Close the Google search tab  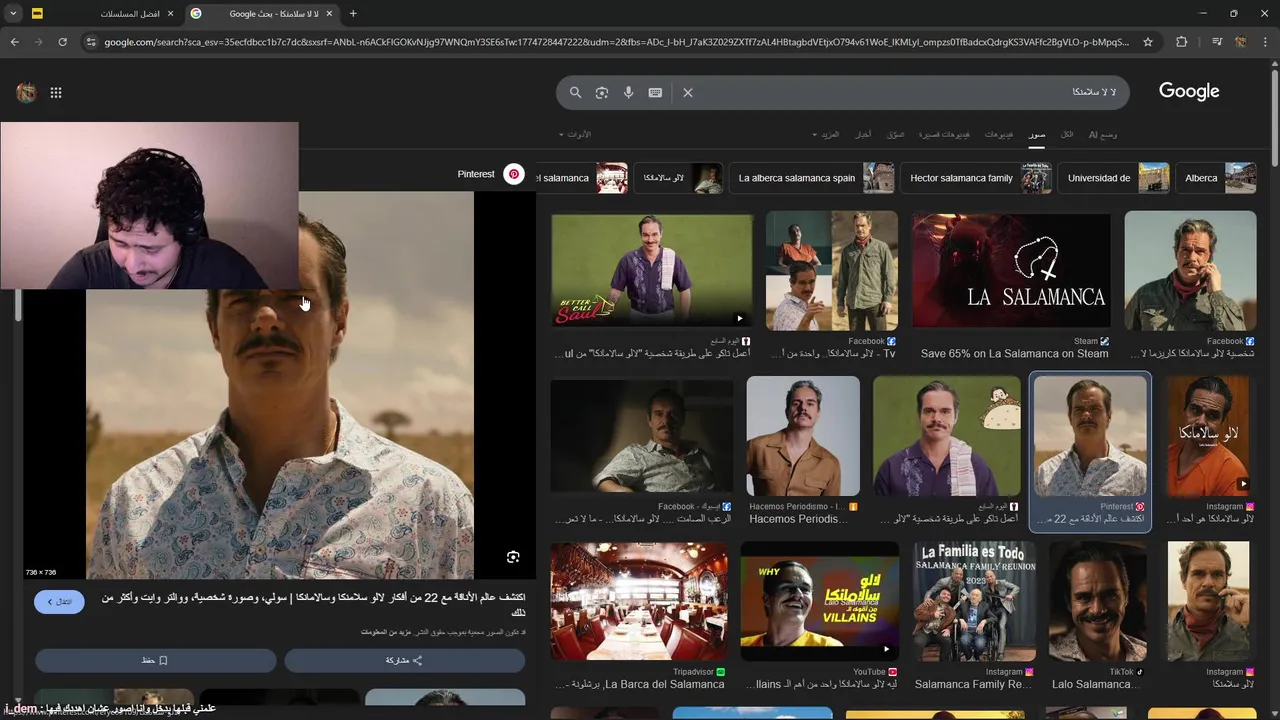click(x=329, y=14)
